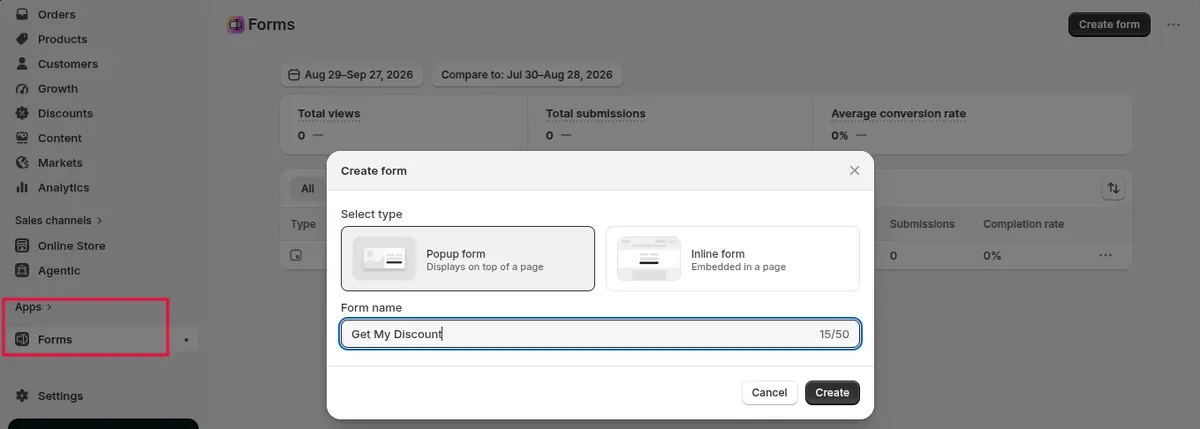1200x429 pixels.
Task: Click the Create form header button
Action: (1109, 24)
